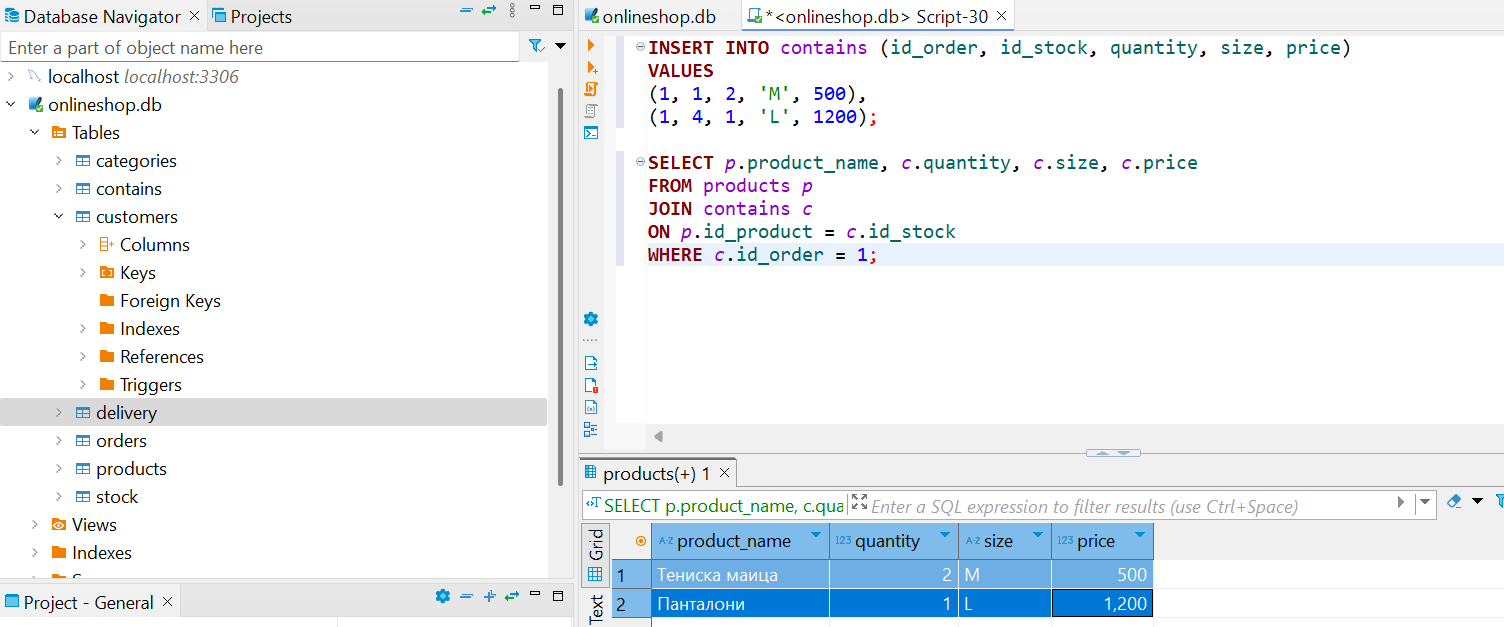The width and height of the screenshot is (1504, 627).
Task: Click Execute SQL script icon
Action: tap(591, 89)
